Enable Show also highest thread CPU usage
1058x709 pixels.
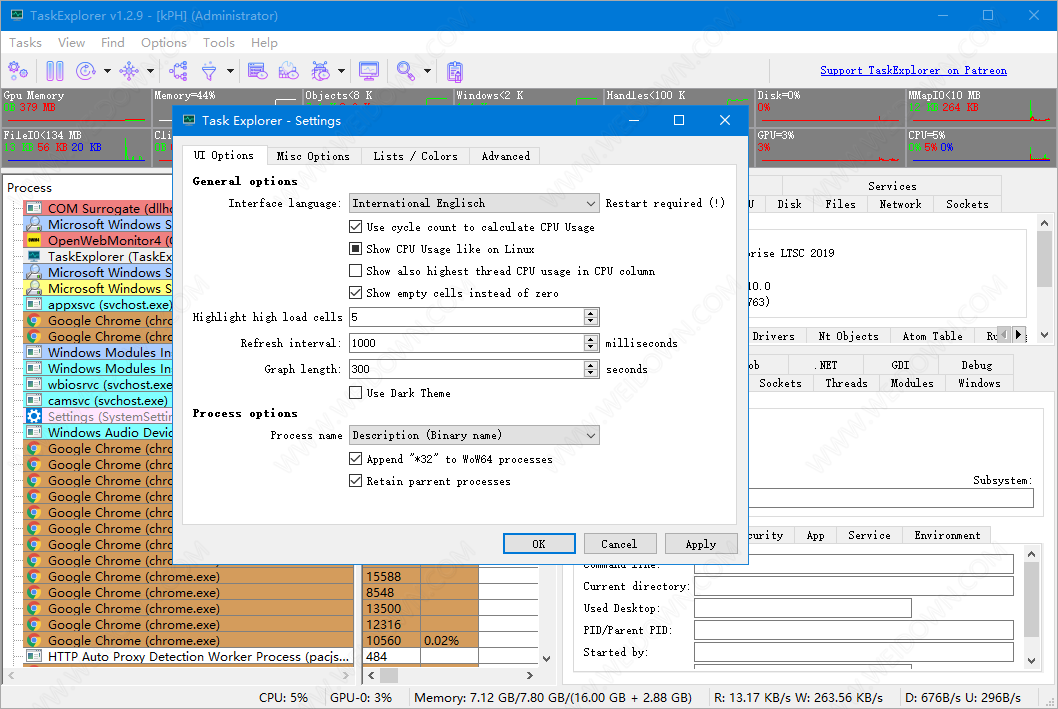(x=356, y=271)
